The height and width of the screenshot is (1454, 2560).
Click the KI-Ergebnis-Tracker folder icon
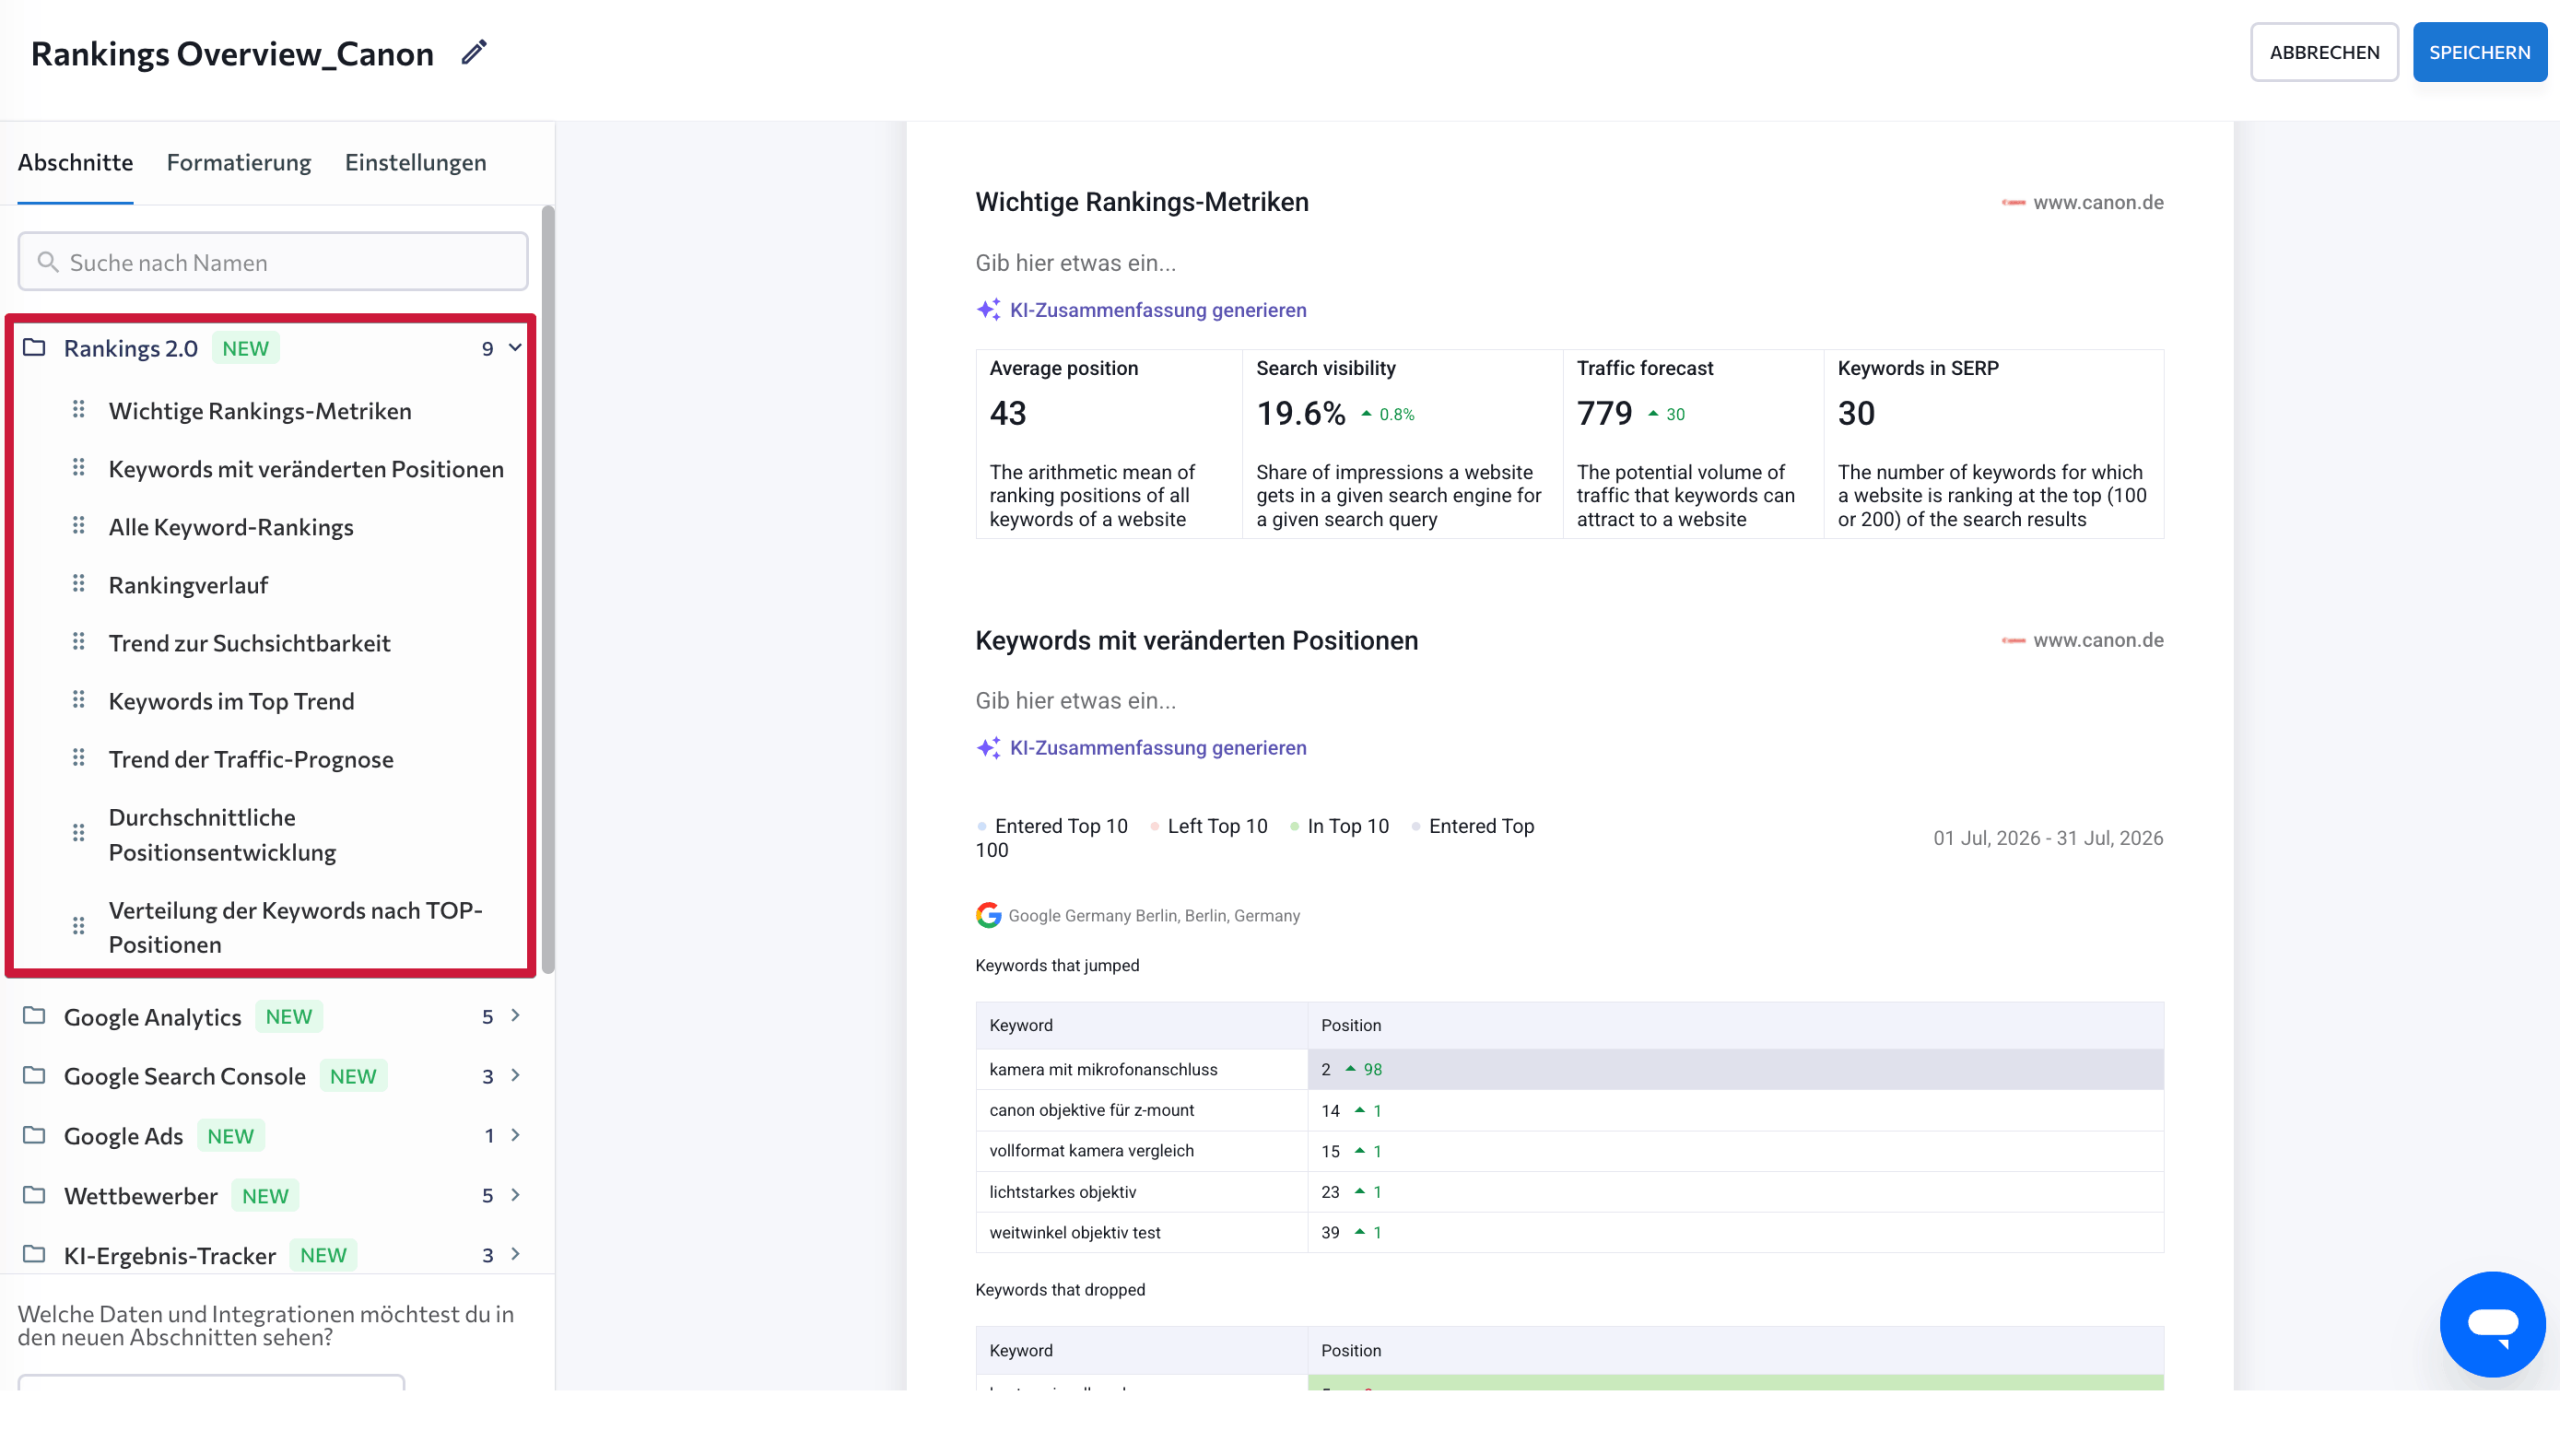[x=35, y=1255]
